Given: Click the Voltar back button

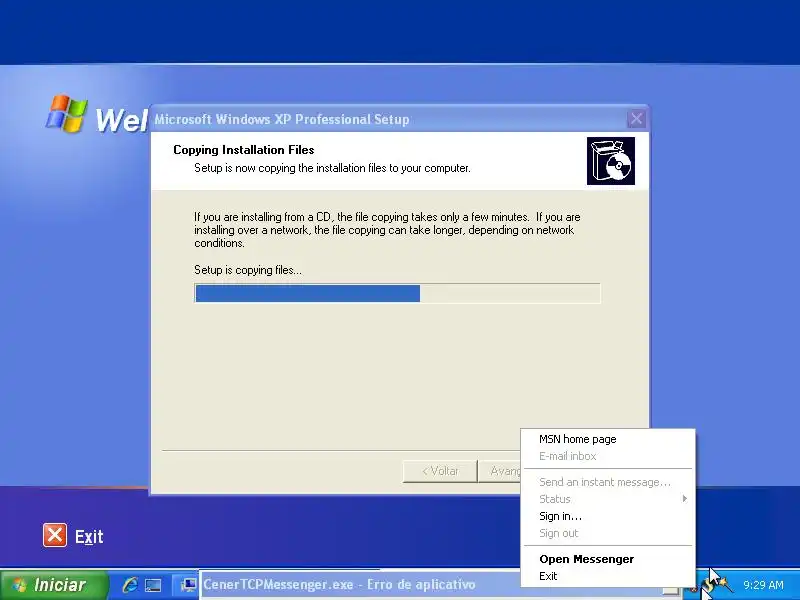Looking at the screenshot, I should coord(440,471).
